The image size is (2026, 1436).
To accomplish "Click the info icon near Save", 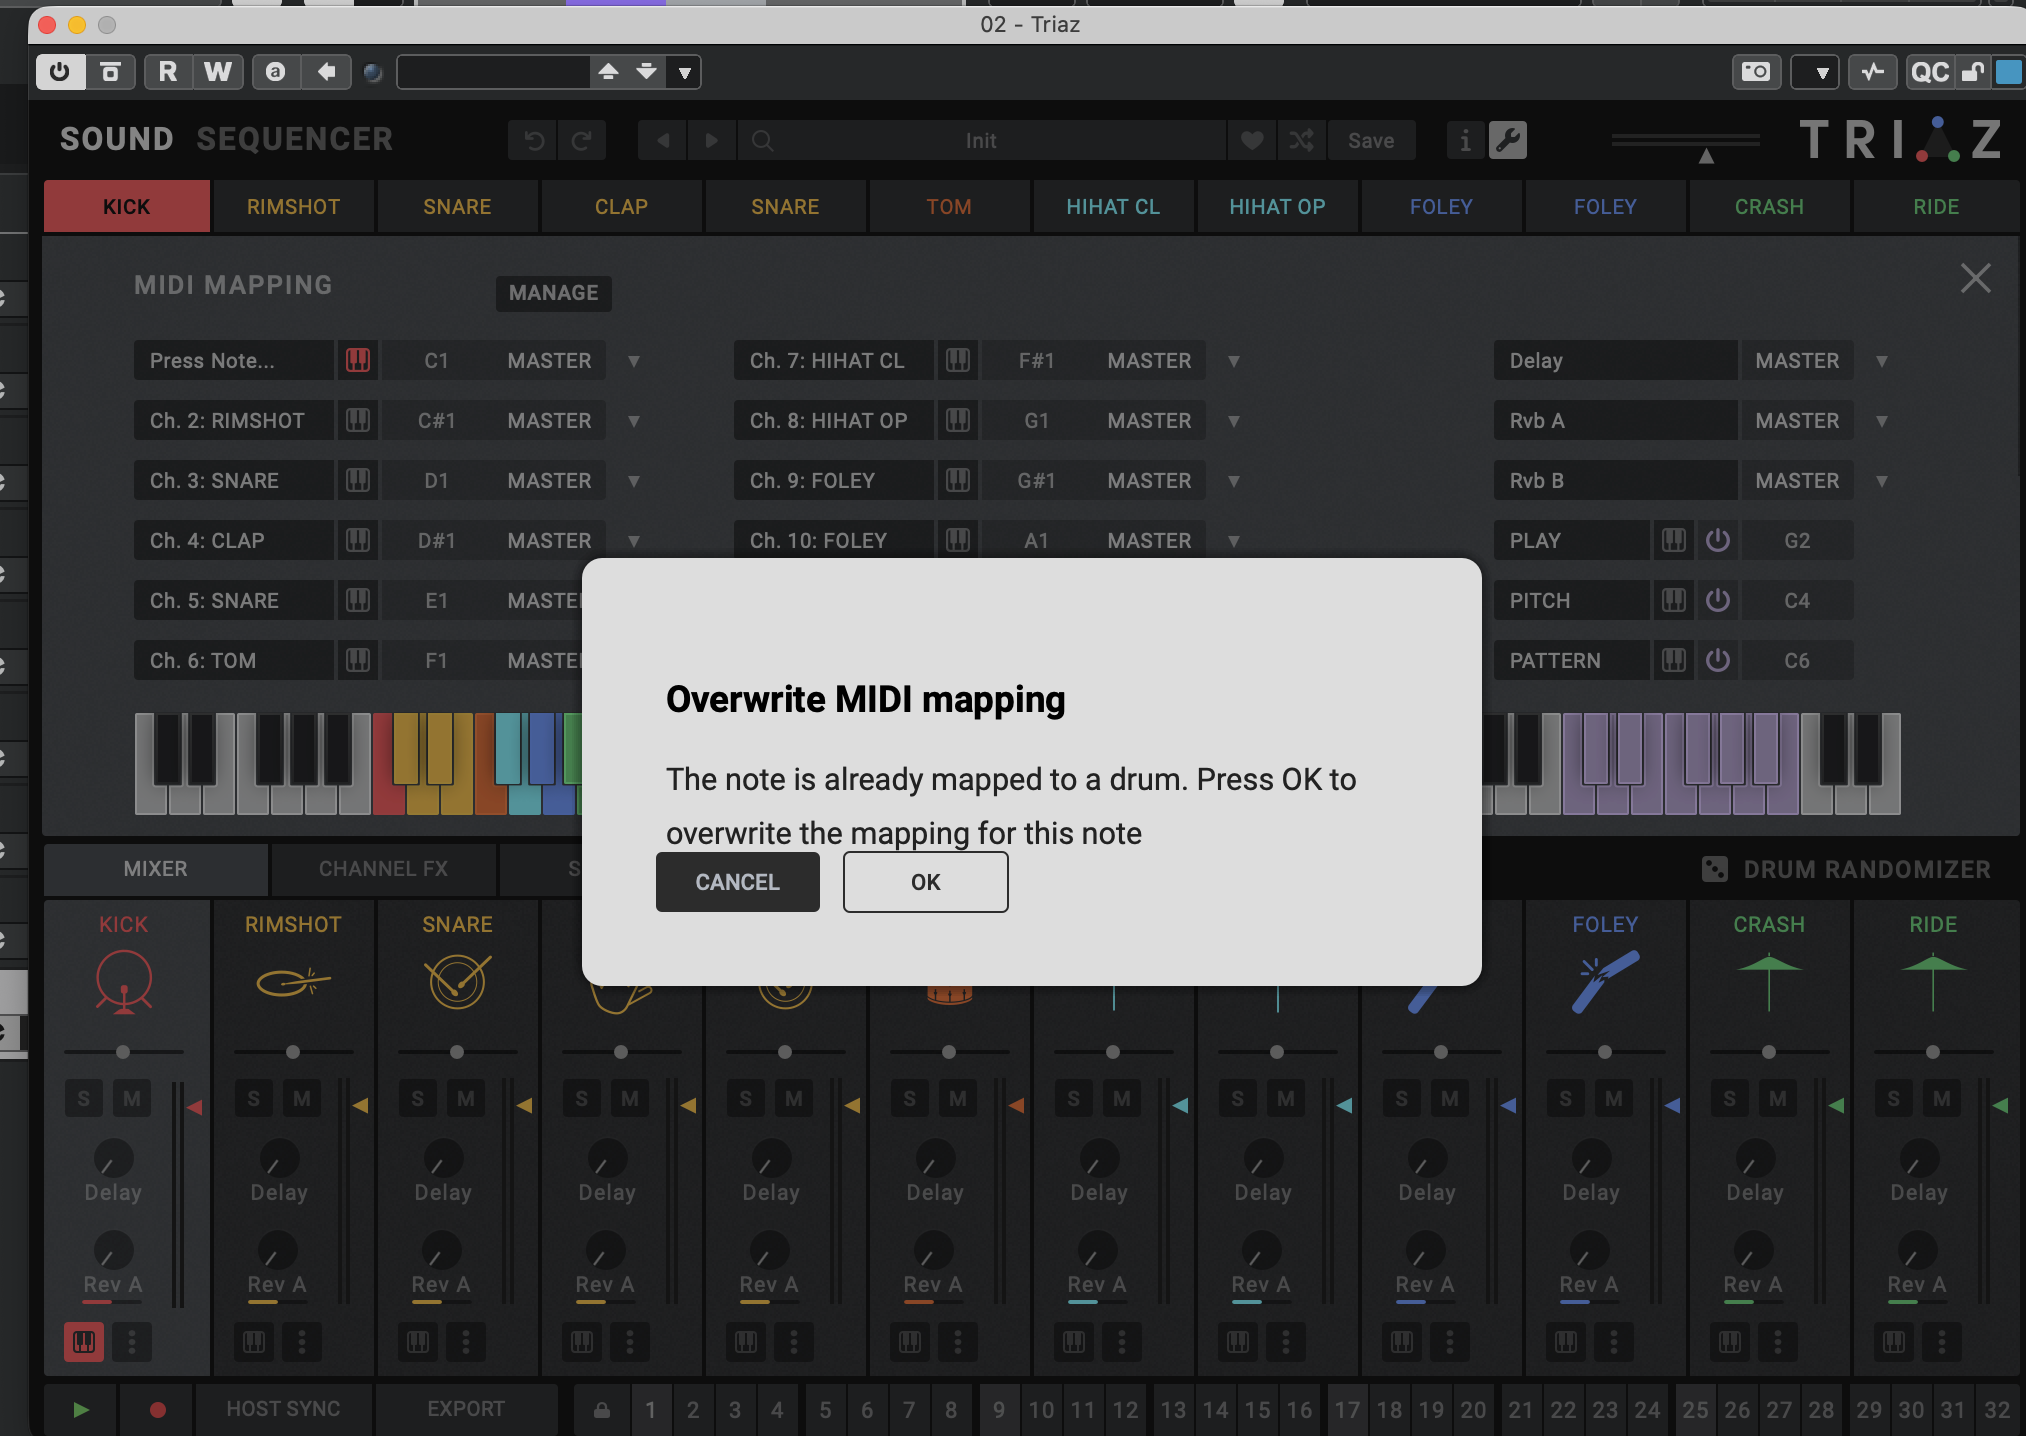I will (x=1465, y=140).
